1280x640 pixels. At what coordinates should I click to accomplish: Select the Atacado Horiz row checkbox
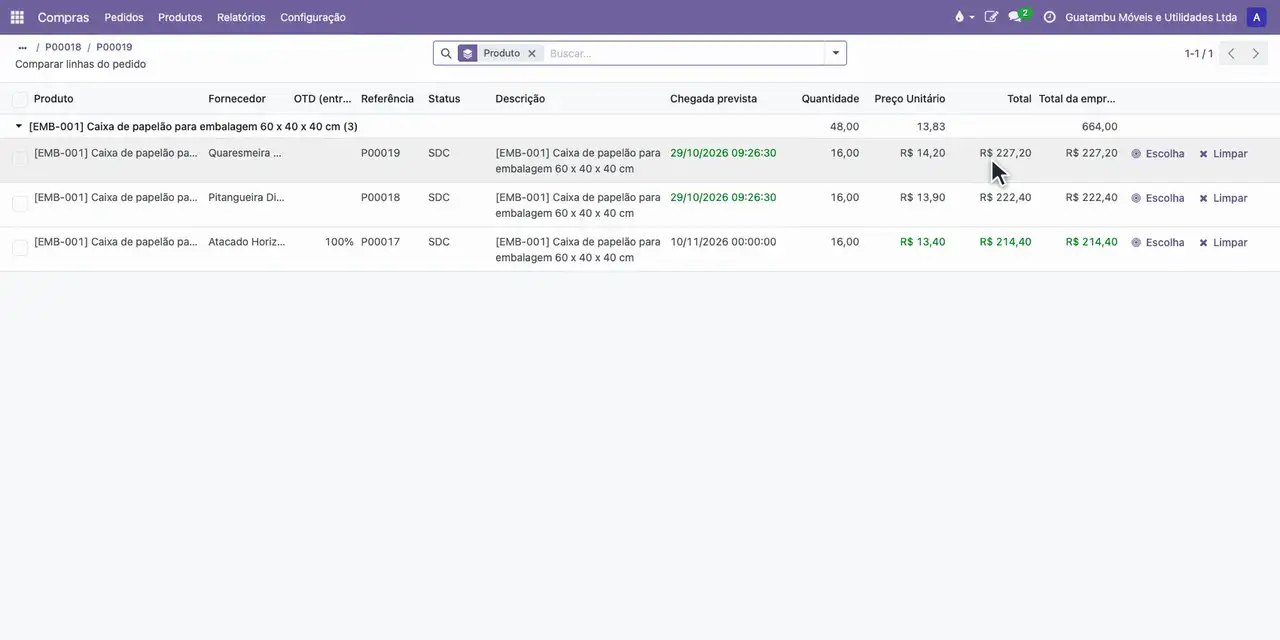[x=20, y=247]
